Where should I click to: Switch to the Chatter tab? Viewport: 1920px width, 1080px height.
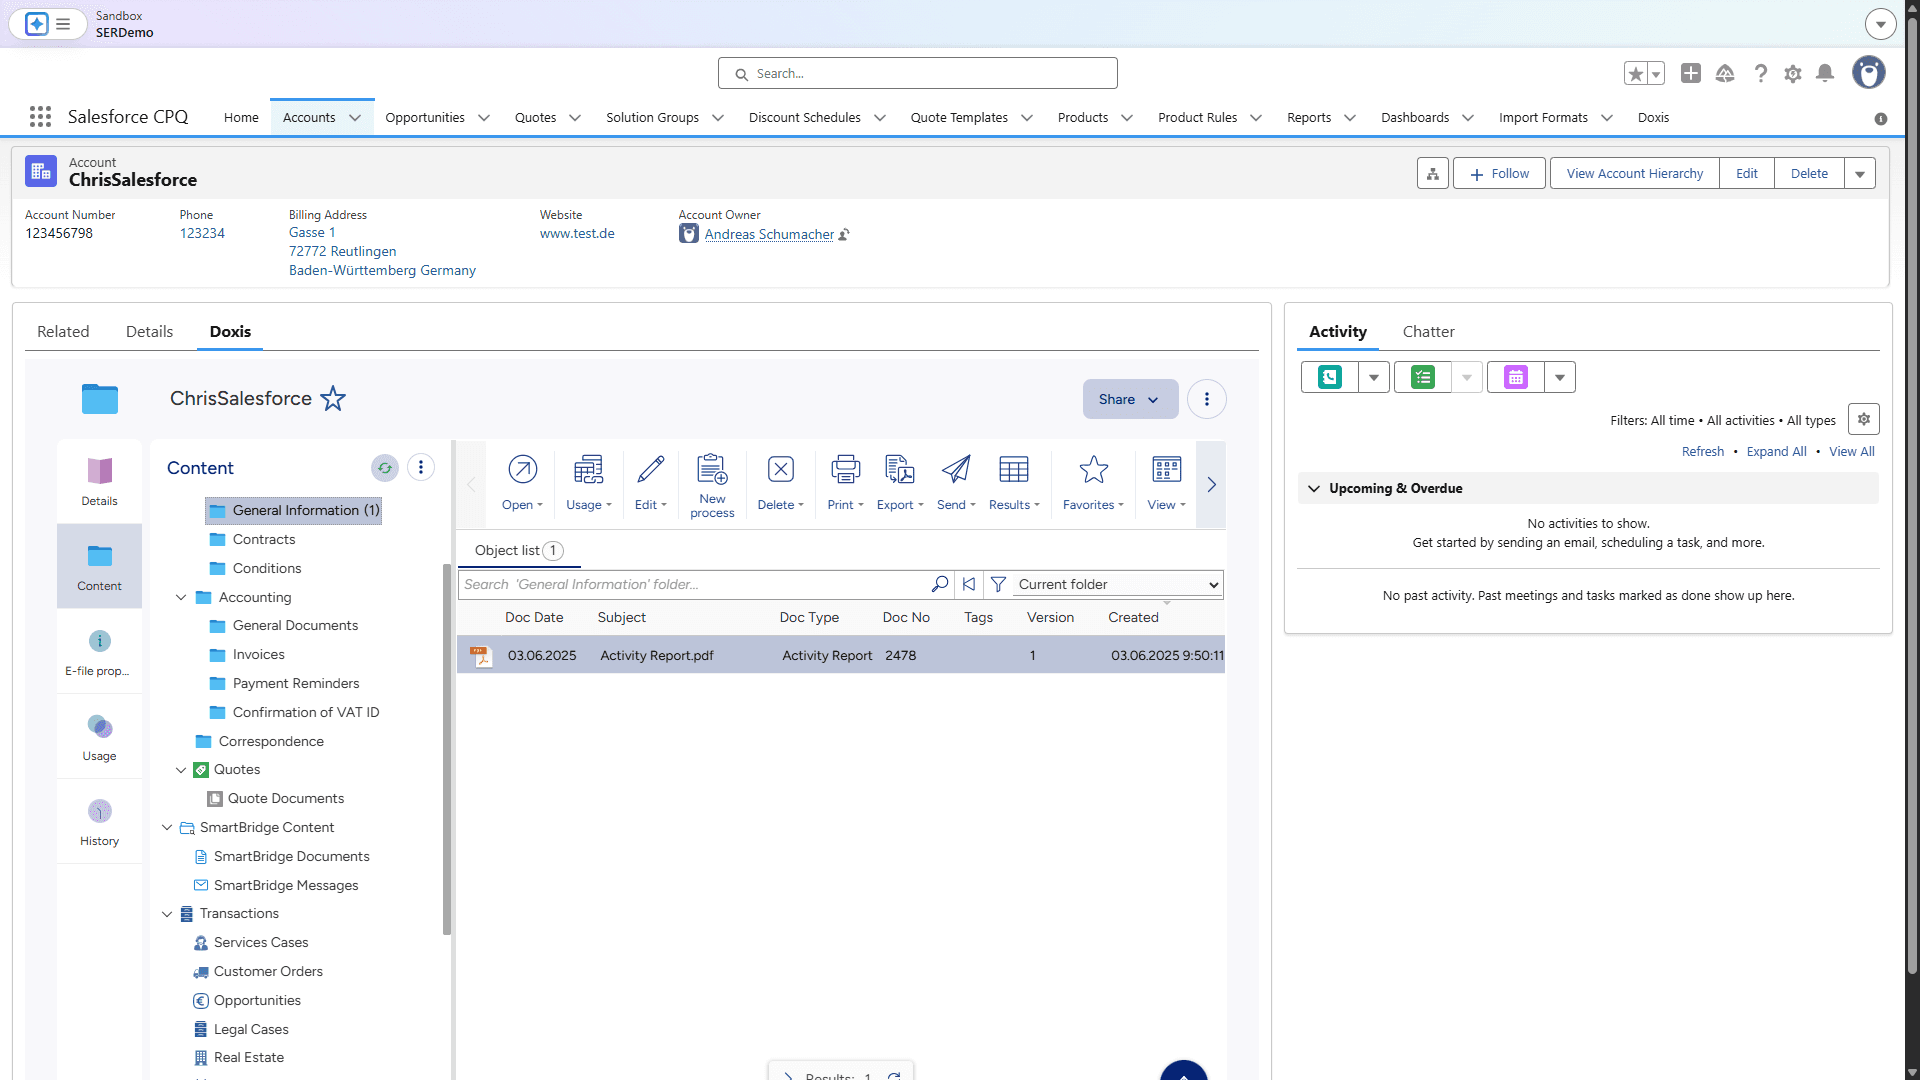point(1428,331)
